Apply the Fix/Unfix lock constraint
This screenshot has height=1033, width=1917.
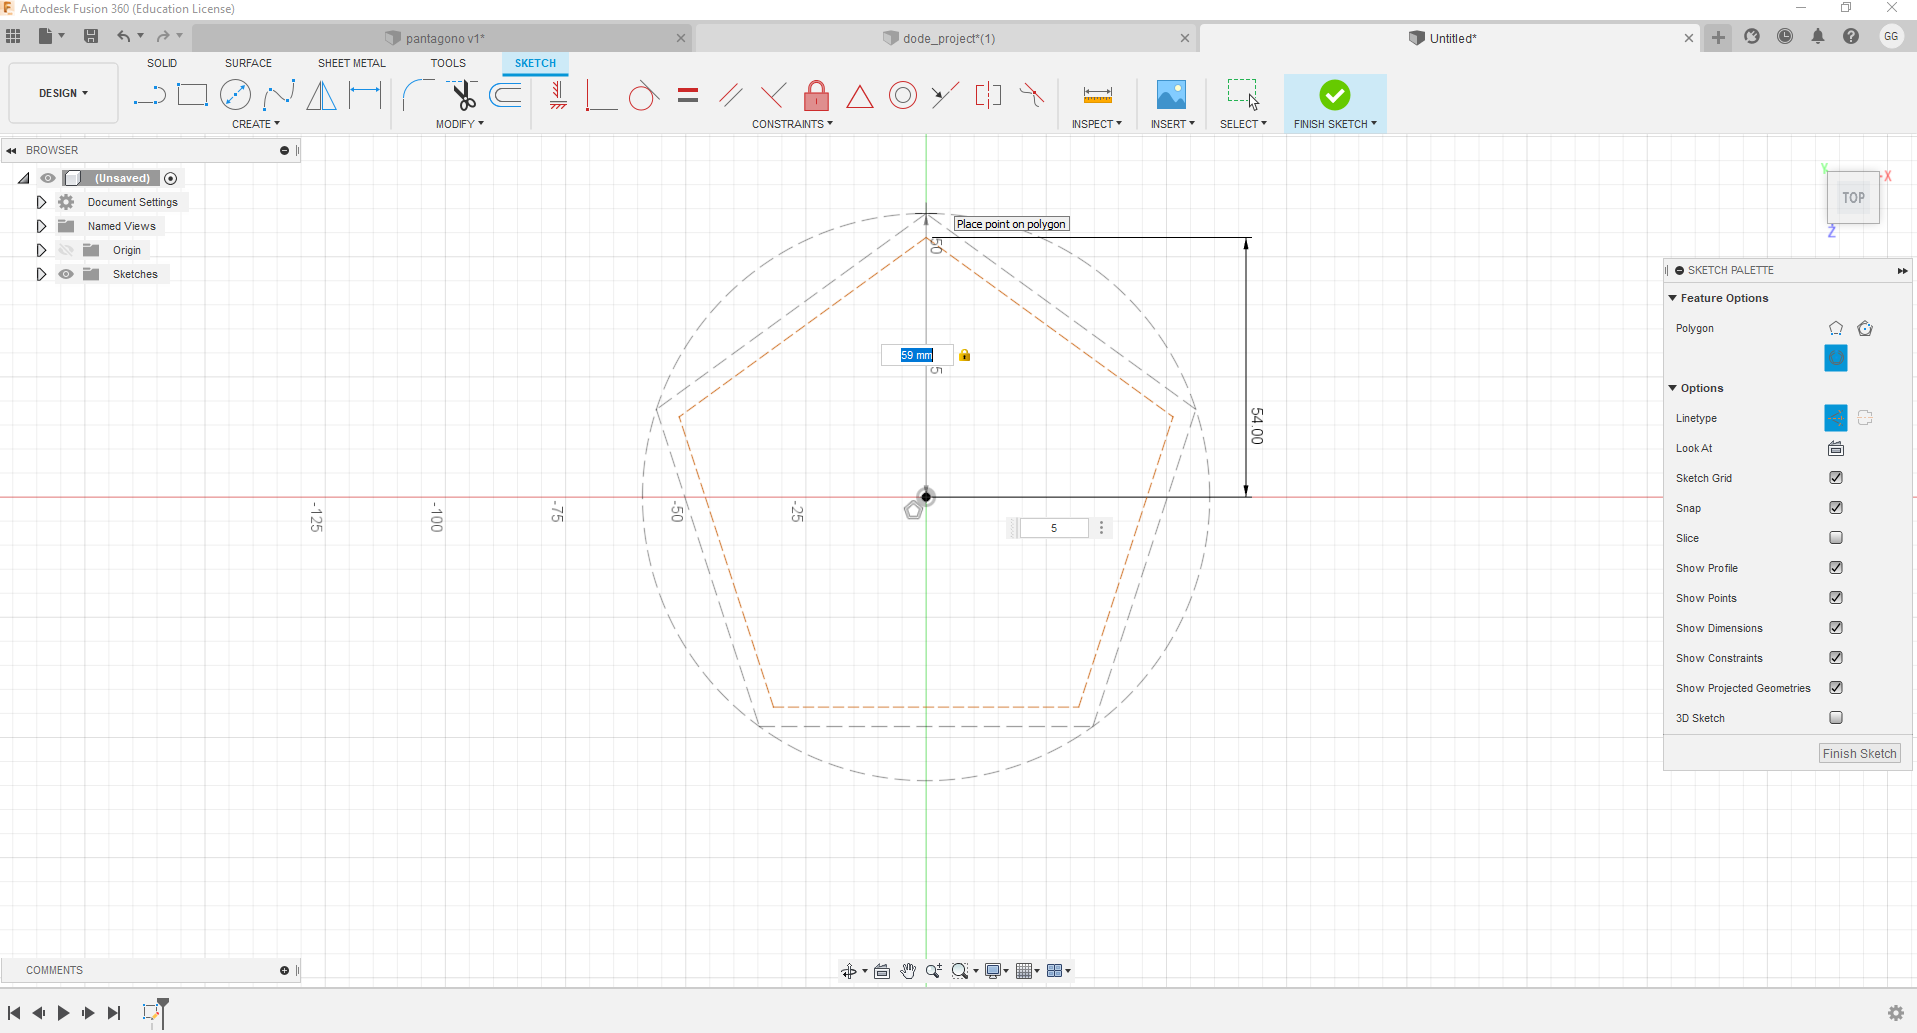point(816,96)
